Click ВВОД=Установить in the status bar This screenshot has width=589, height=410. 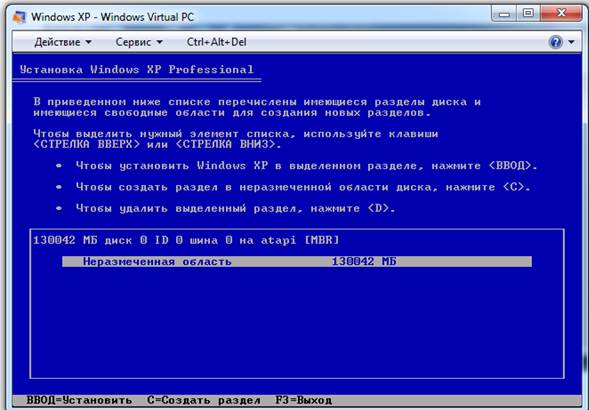click(79, 400)
